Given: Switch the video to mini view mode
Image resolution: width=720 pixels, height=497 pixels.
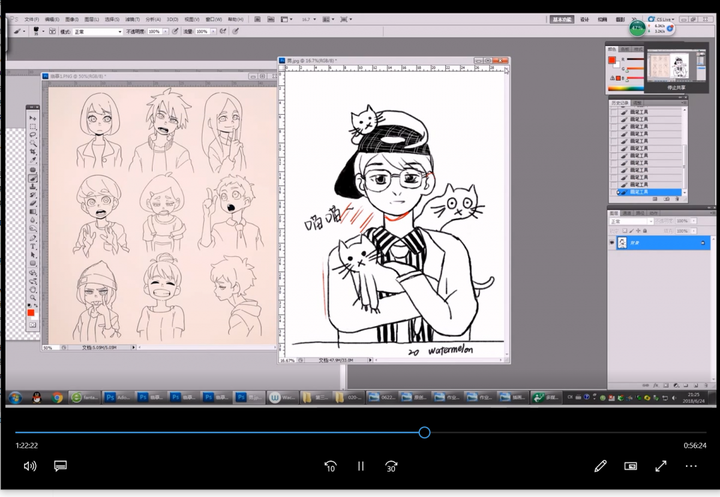Looking at the screenshot, I should (x=630, y=466).
